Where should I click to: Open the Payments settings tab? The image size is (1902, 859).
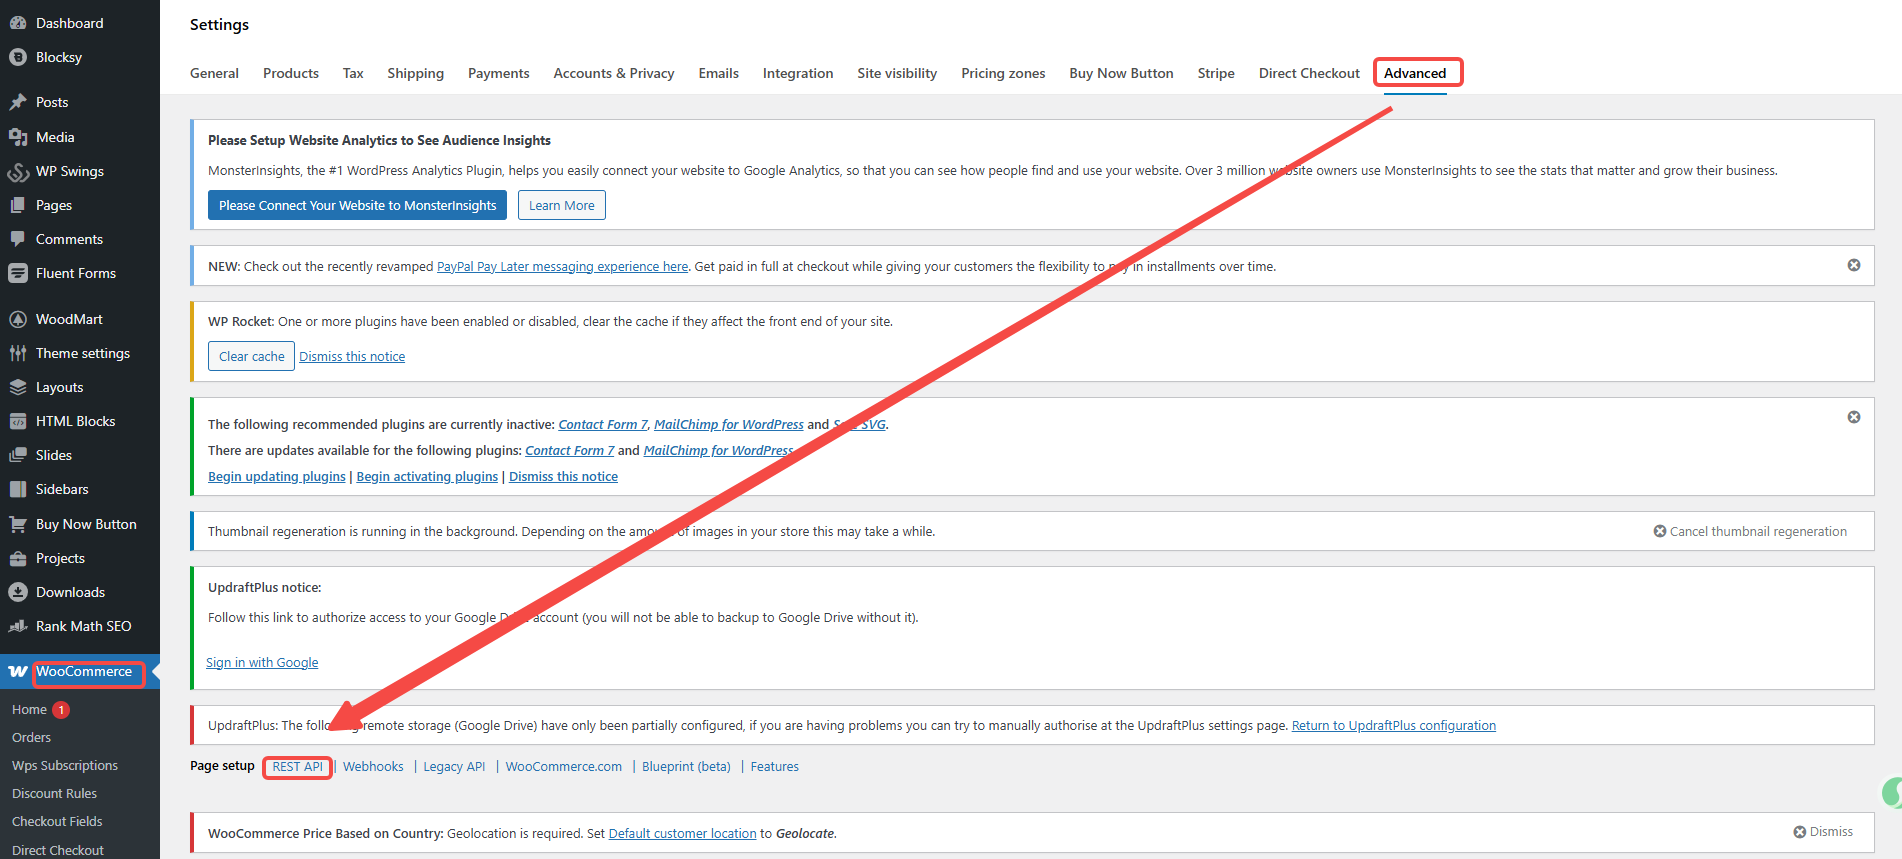click(498, 73)
